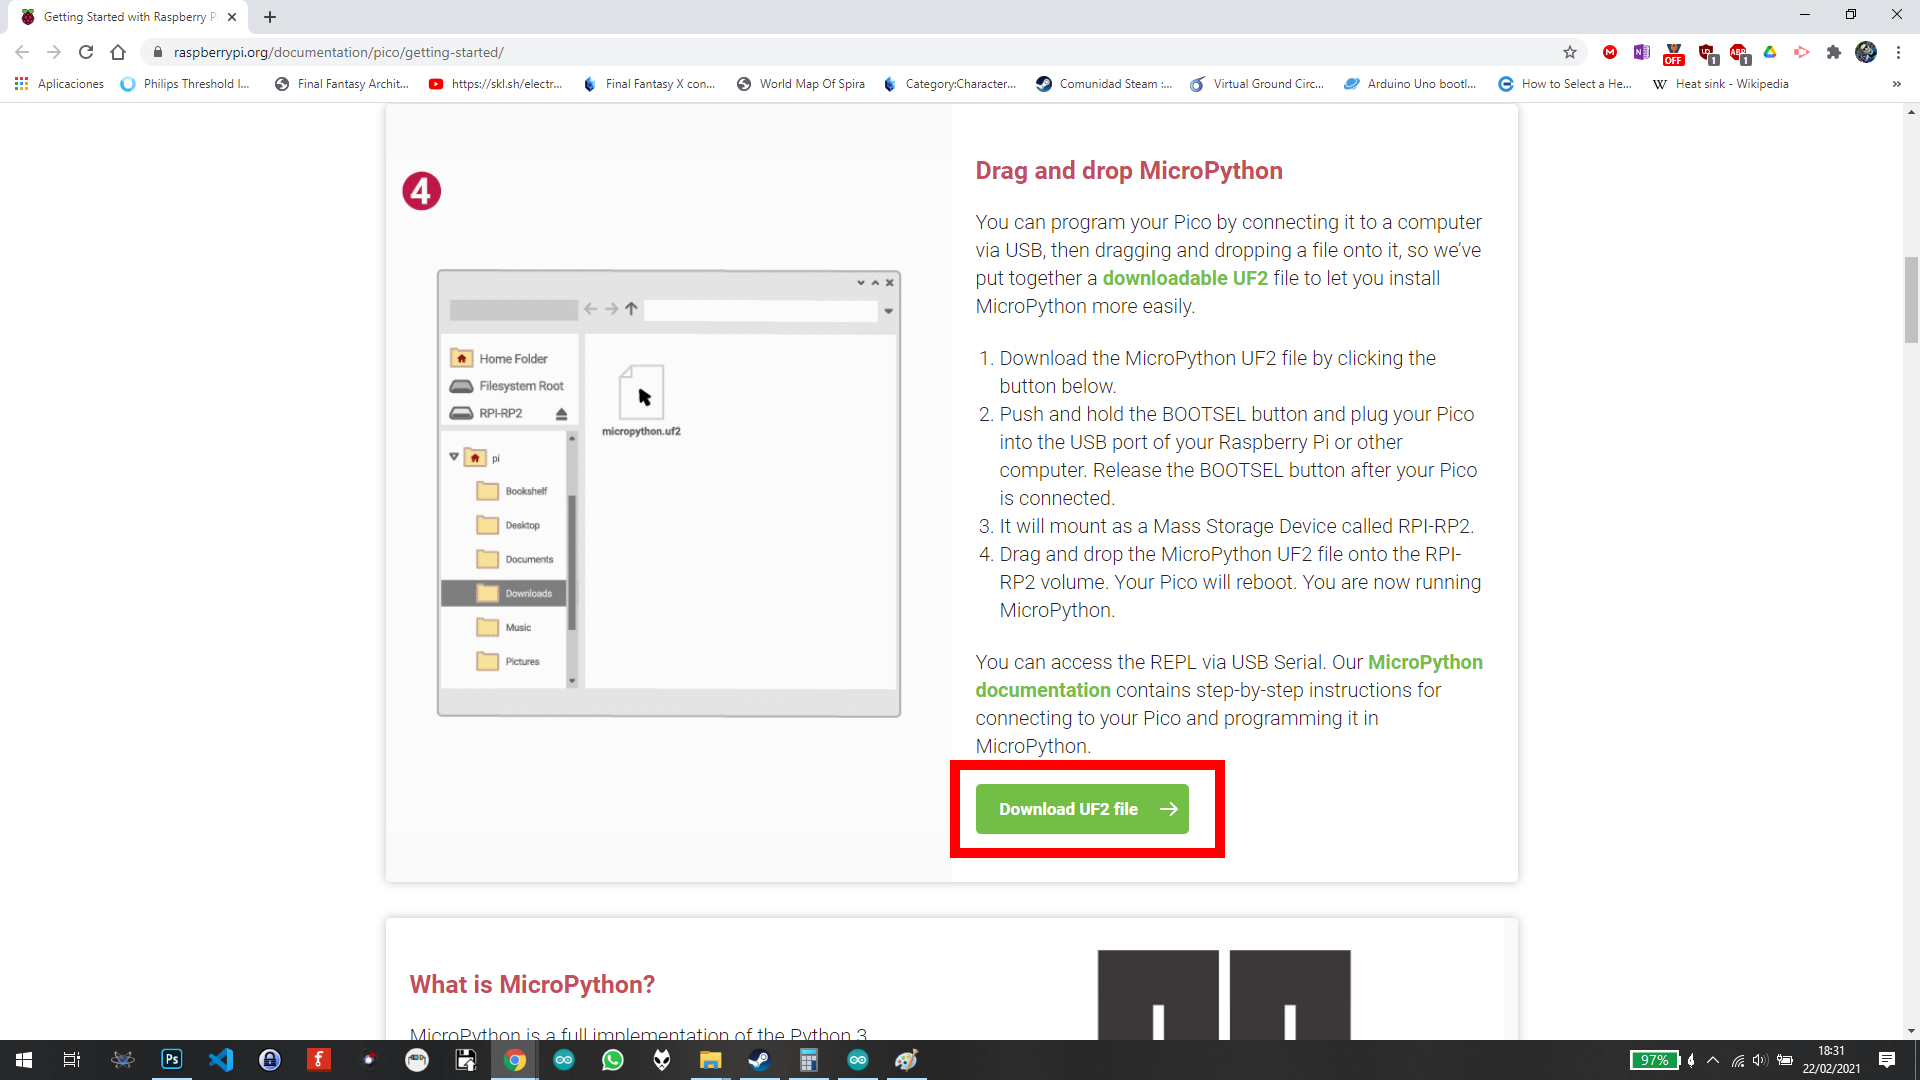Open the volume control in tray
Image resolution: width=1920 pixels, height=1080 pixels.
point(1760,1060)
